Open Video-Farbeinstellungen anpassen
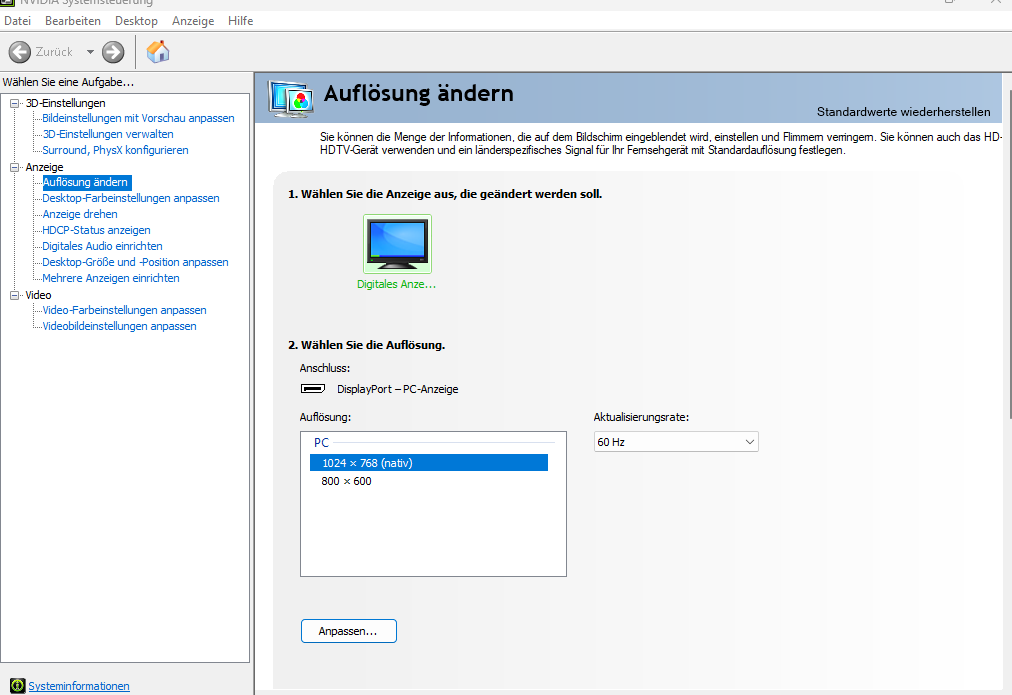Viewport: 1012px width, 695px height. coord(124,310)
